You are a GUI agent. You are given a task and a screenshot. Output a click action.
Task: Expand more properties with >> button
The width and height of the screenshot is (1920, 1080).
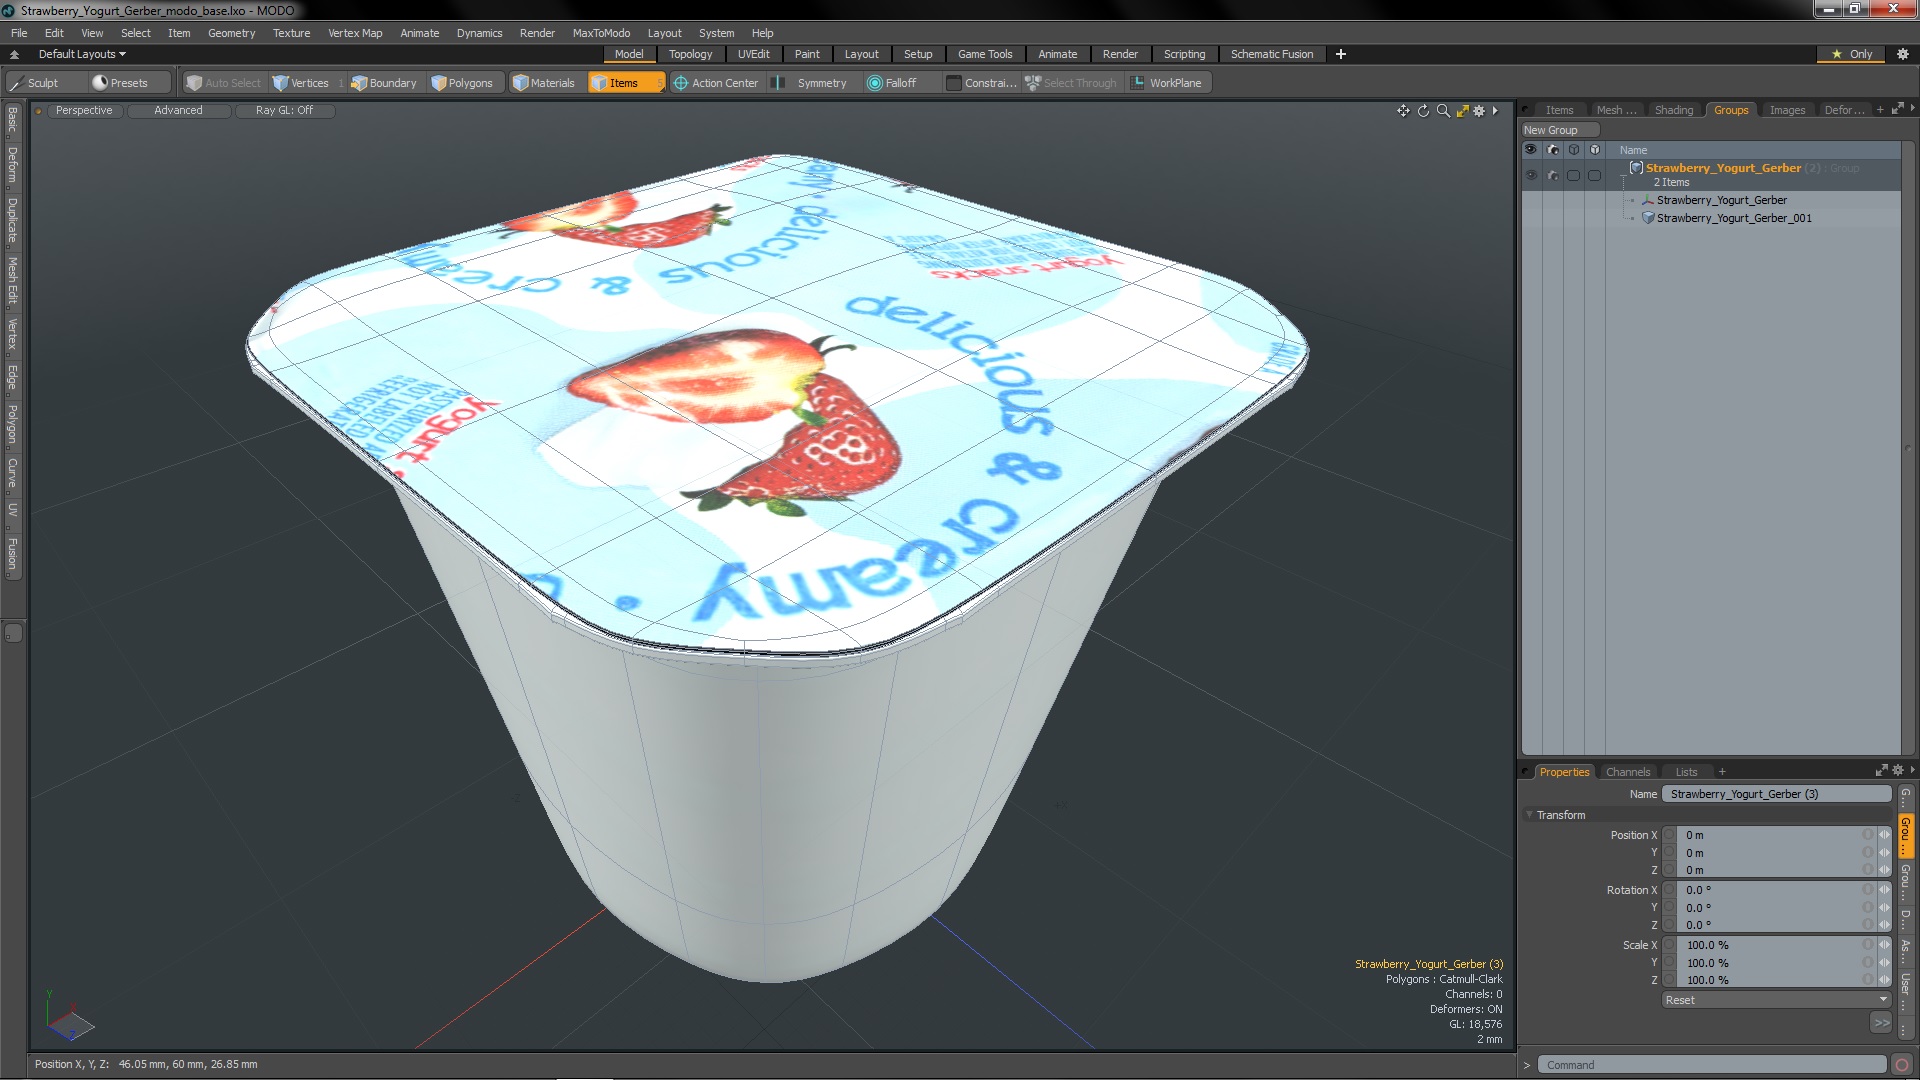[x=1881, y=1023]
